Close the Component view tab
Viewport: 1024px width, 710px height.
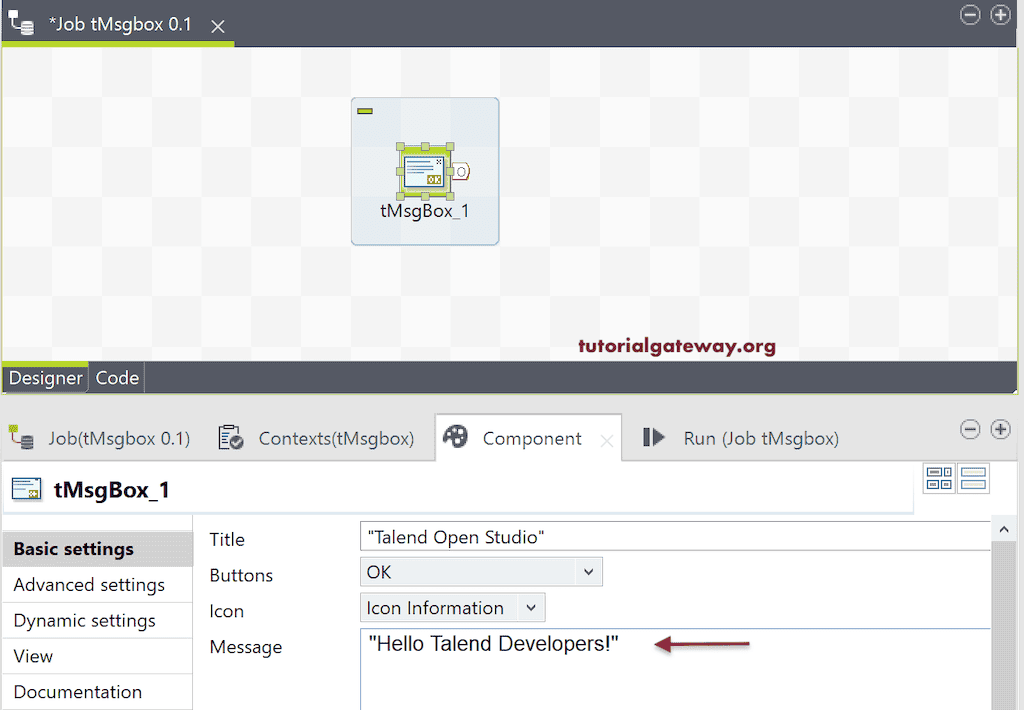[607, 442]
